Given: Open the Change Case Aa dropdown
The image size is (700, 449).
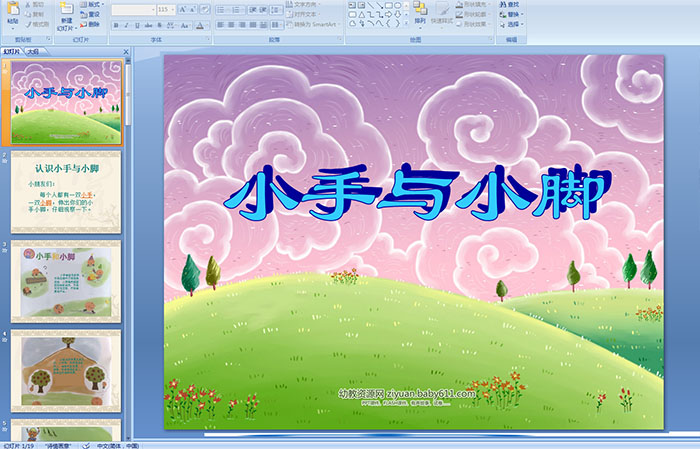Looking at the screenshot, I should click(185, 25).
